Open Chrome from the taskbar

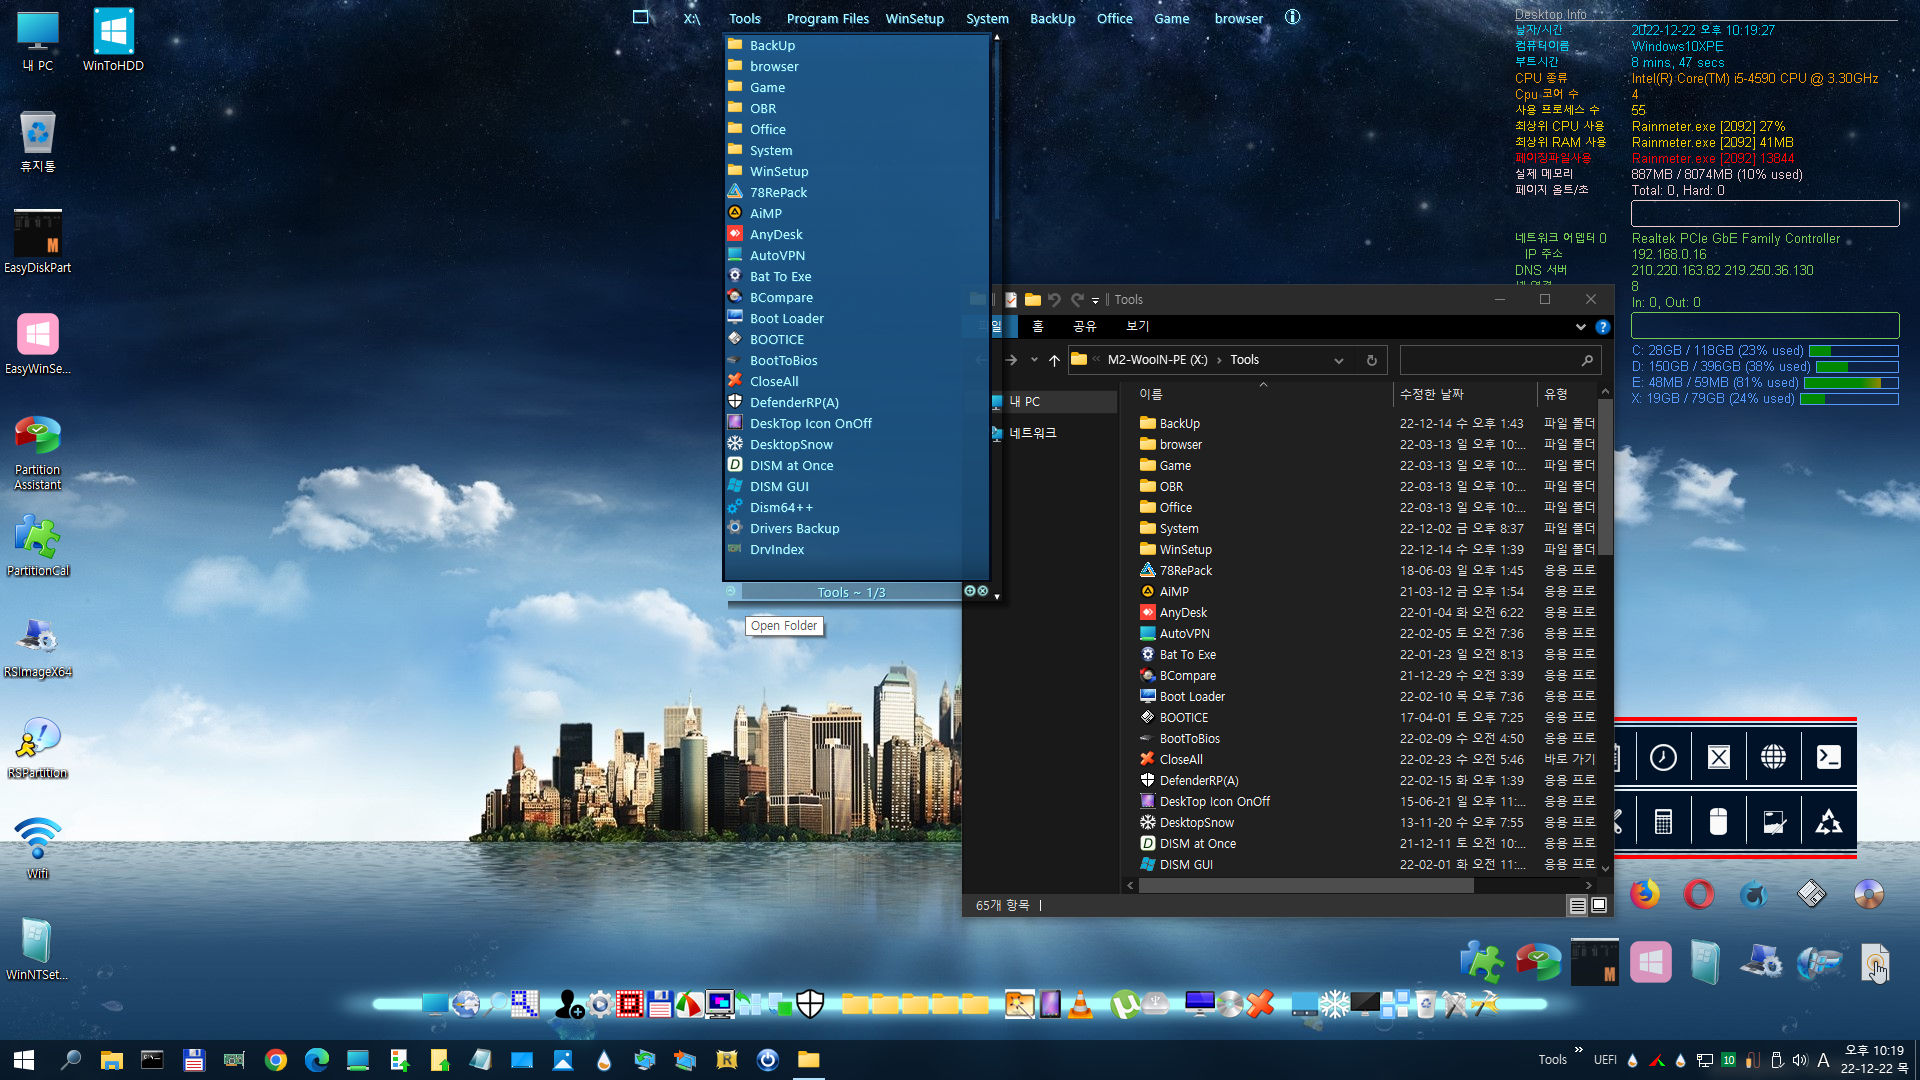276,1060
